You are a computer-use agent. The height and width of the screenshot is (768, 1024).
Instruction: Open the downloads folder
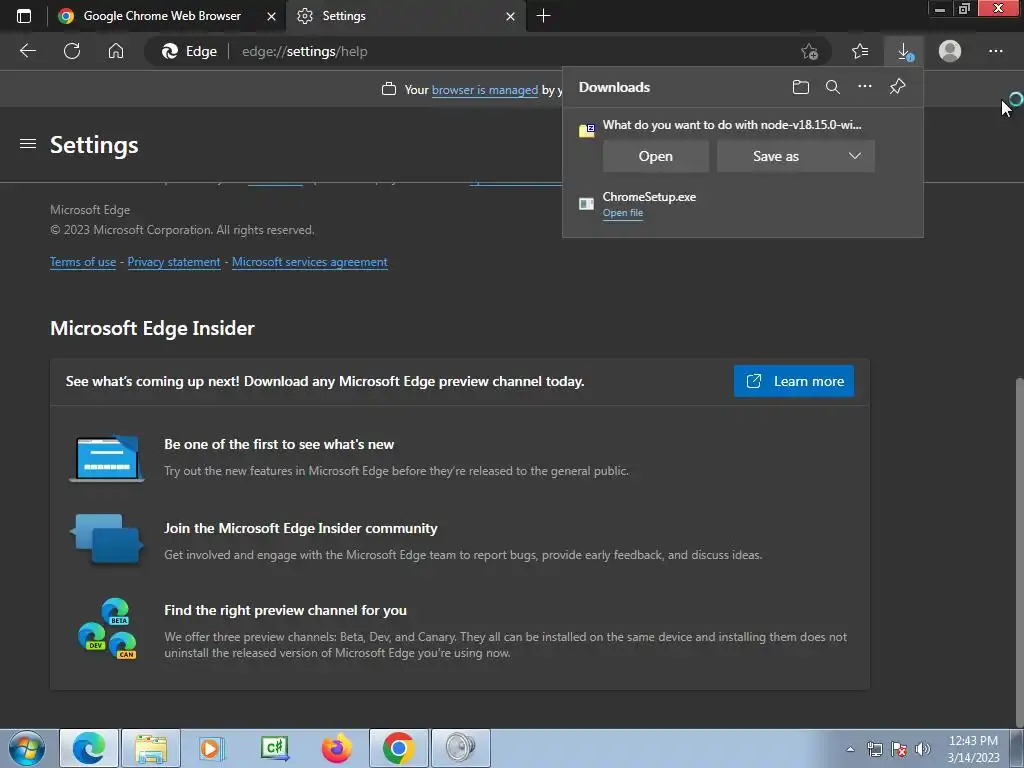(x=801, y=87)
